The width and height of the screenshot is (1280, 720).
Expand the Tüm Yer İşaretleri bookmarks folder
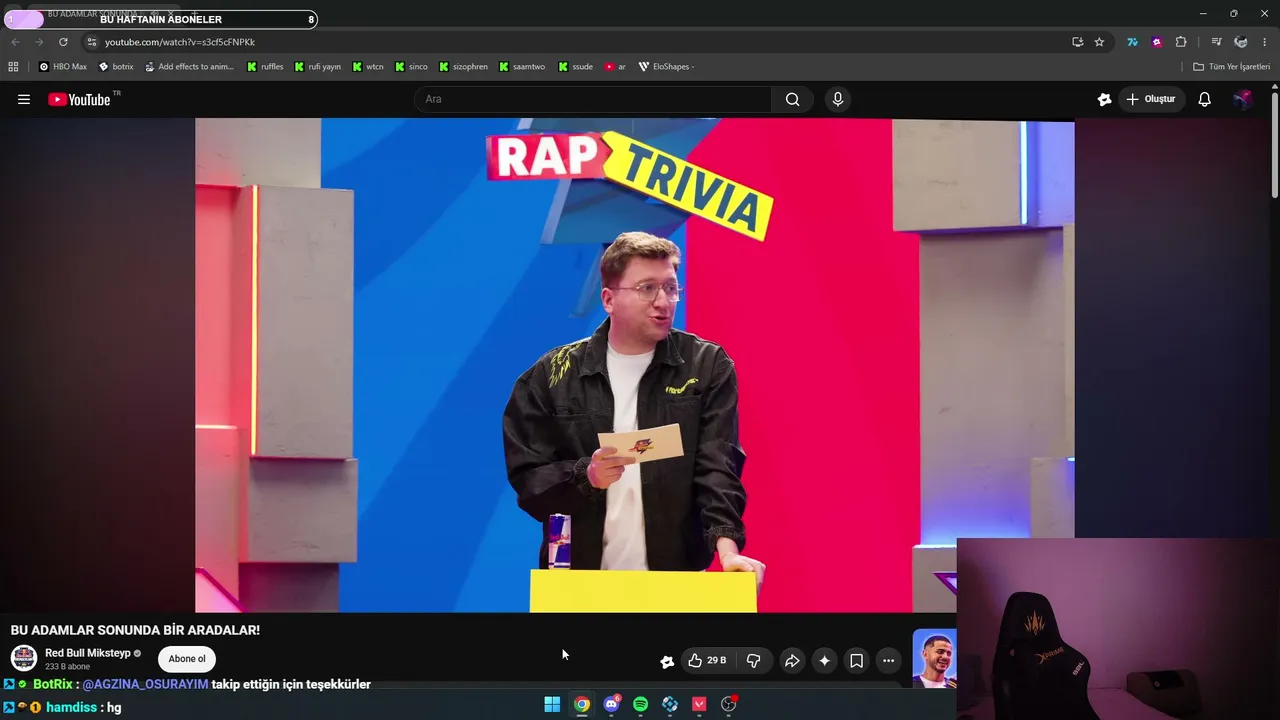(1231, 67)
